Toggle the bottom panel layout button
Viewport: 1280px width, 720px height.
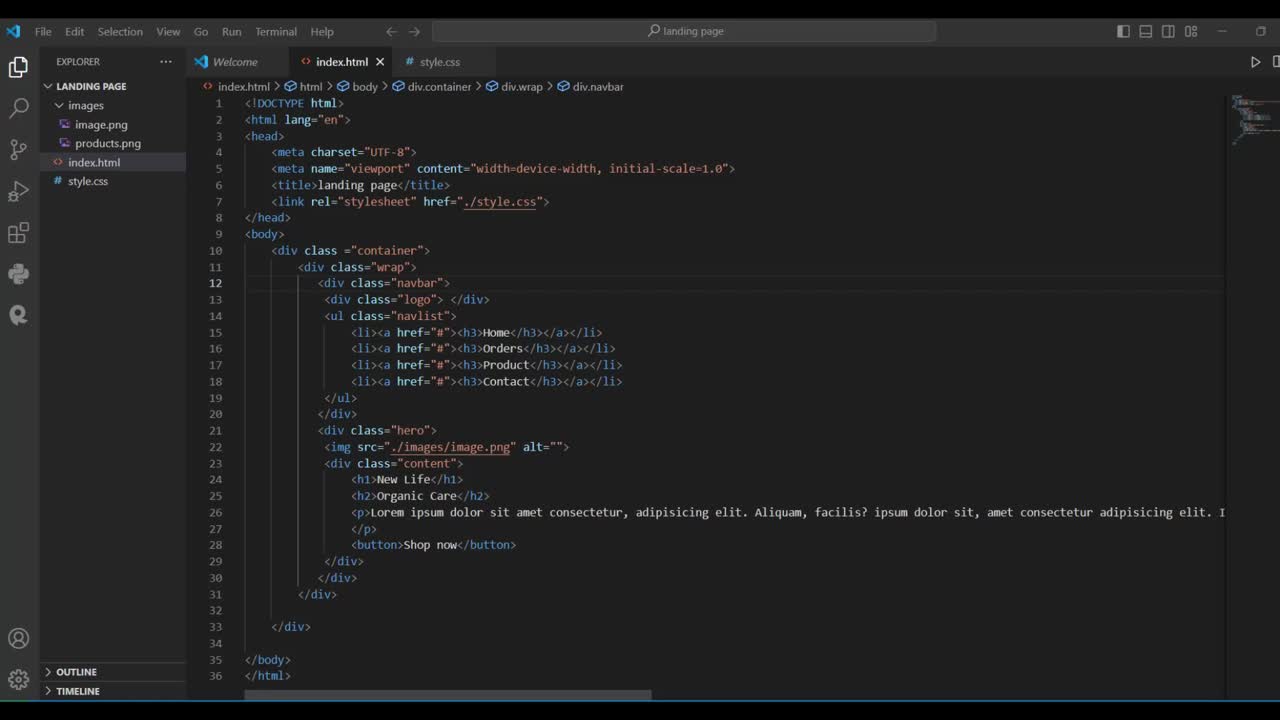1146,31
